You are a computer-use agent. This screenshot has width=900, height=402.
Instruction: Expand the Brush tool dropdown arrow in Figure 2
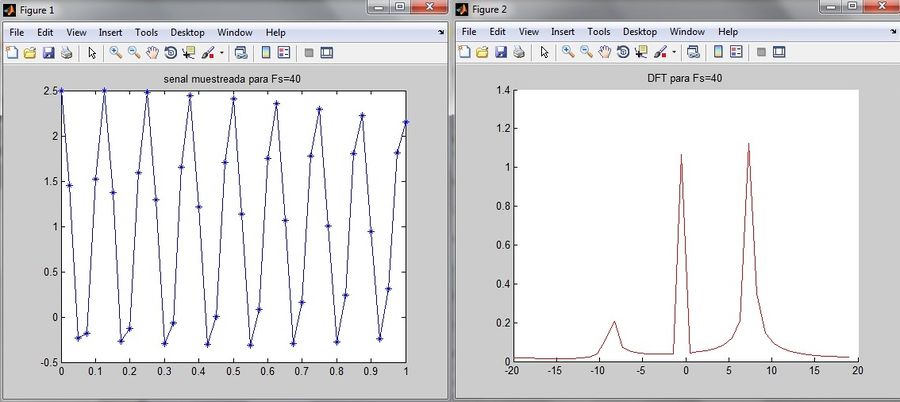[674, 52]
